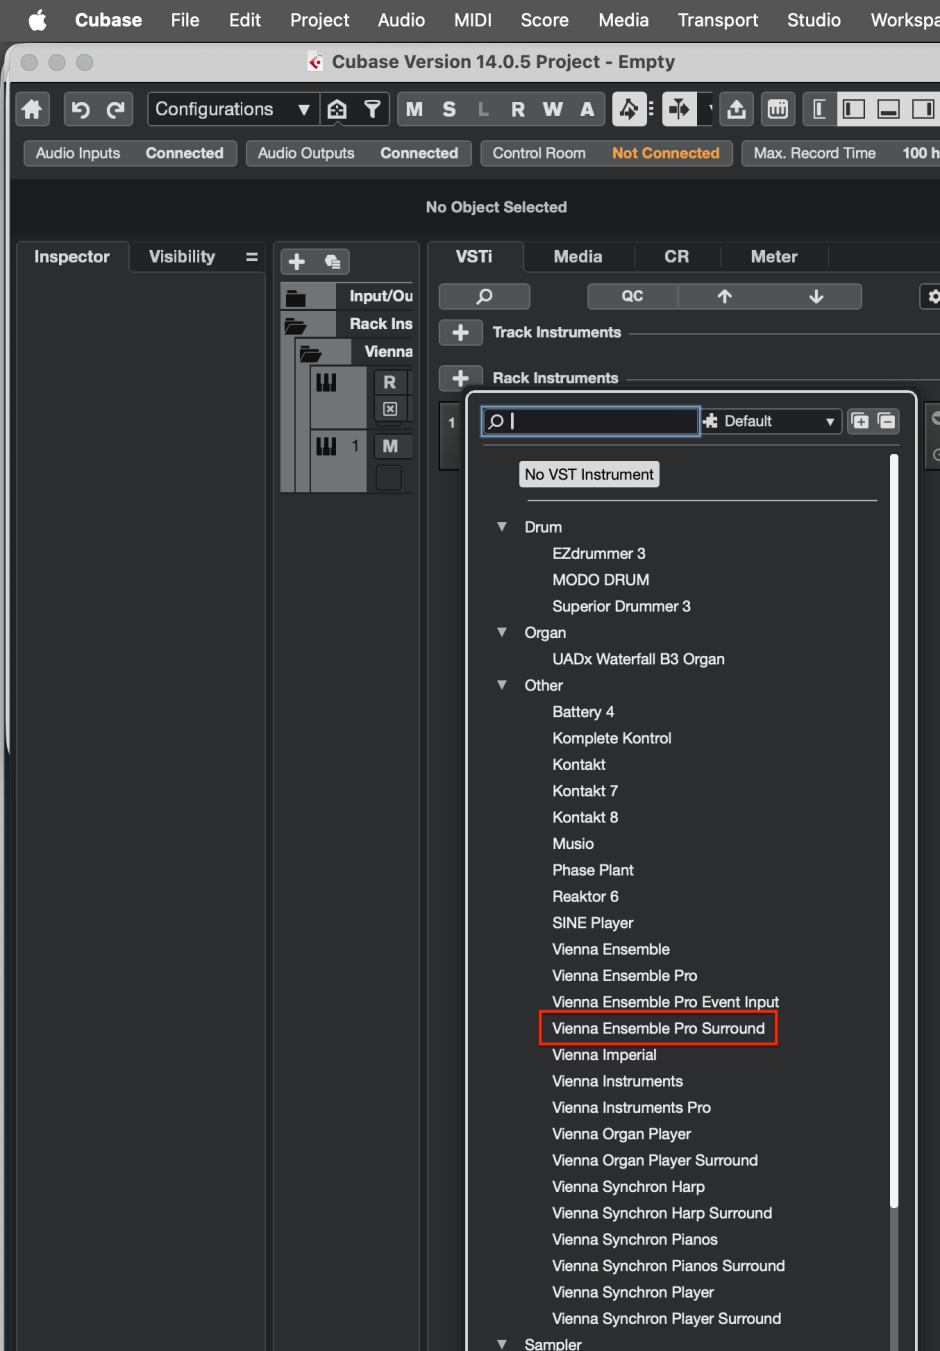The width and height of the screenshot is (940, 1351).
Task: Collapse the Drum category in the list
Action: pos(502,527)
